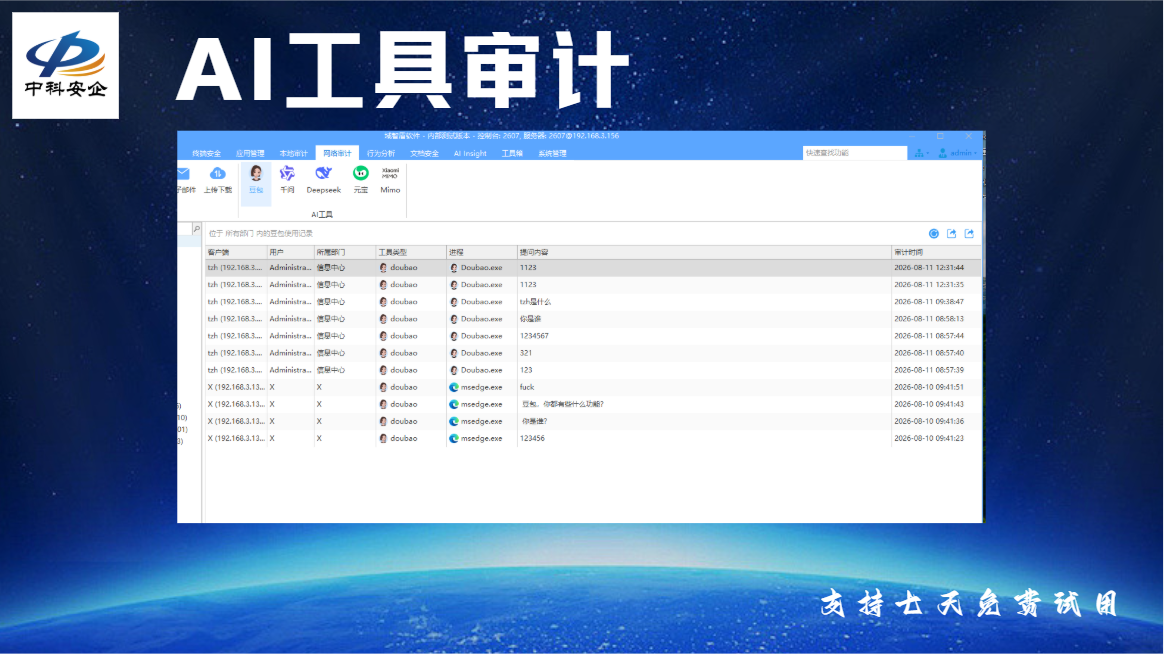
Task: Open the 工具箱 tab
Action: click(x=512, y=154)
